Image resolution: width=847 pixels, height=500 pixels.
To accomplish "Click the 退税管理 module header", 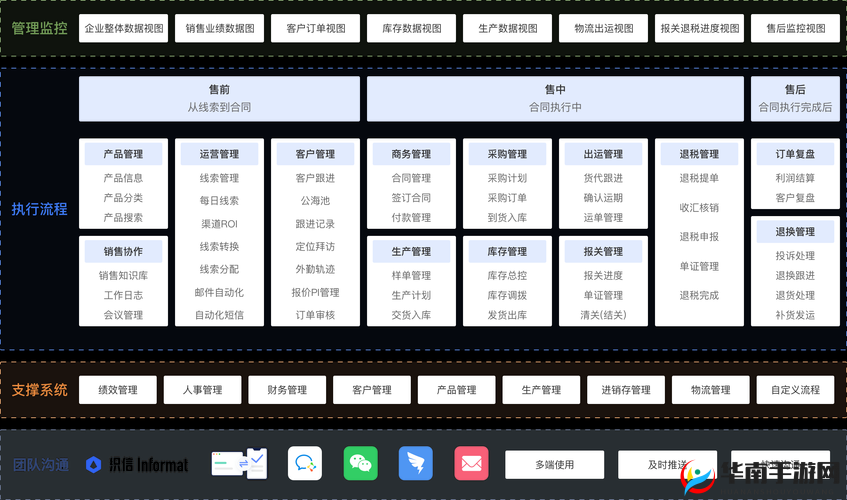I will click(699, 154).
